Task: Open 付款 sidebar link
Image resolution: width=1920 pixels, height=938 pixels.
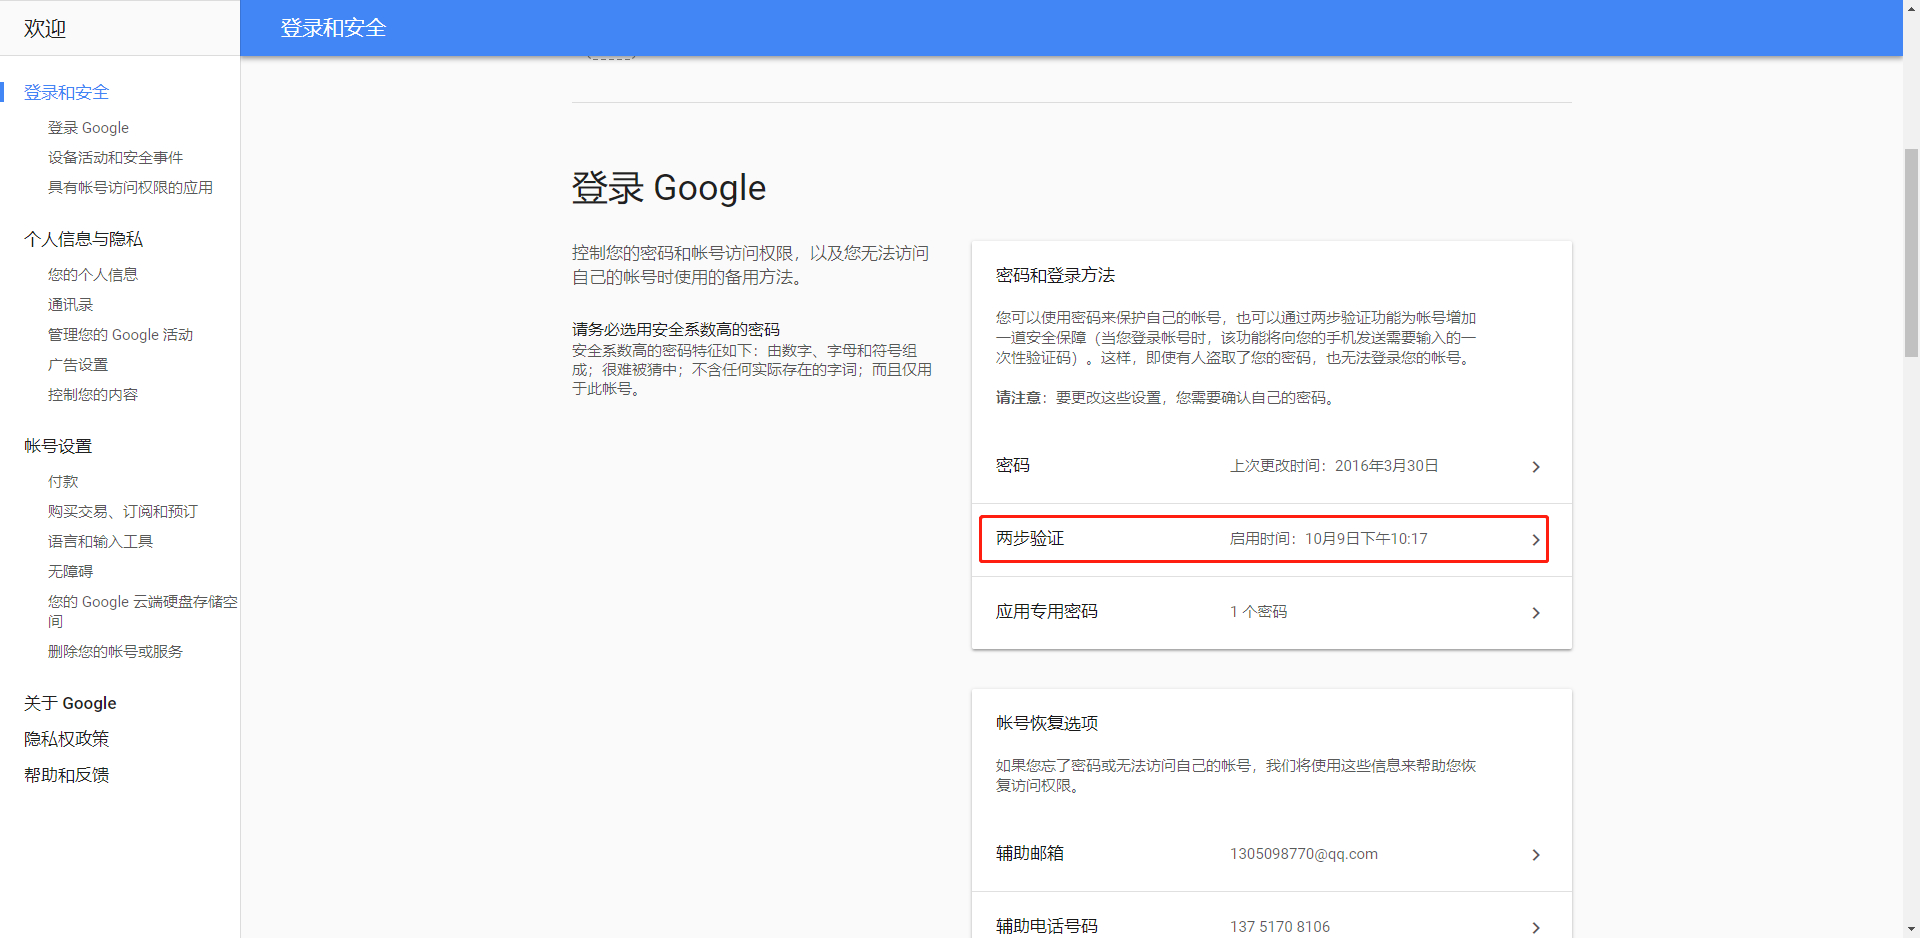Action: pos(63,482)
